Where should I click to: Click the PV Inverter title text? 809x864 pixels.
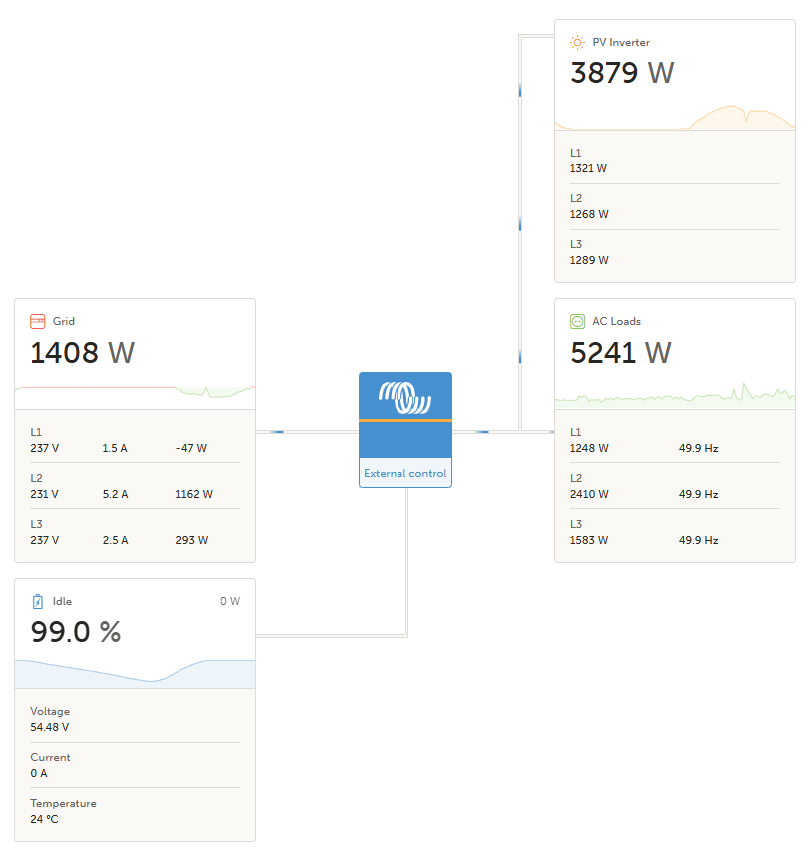tap(621, 42)
